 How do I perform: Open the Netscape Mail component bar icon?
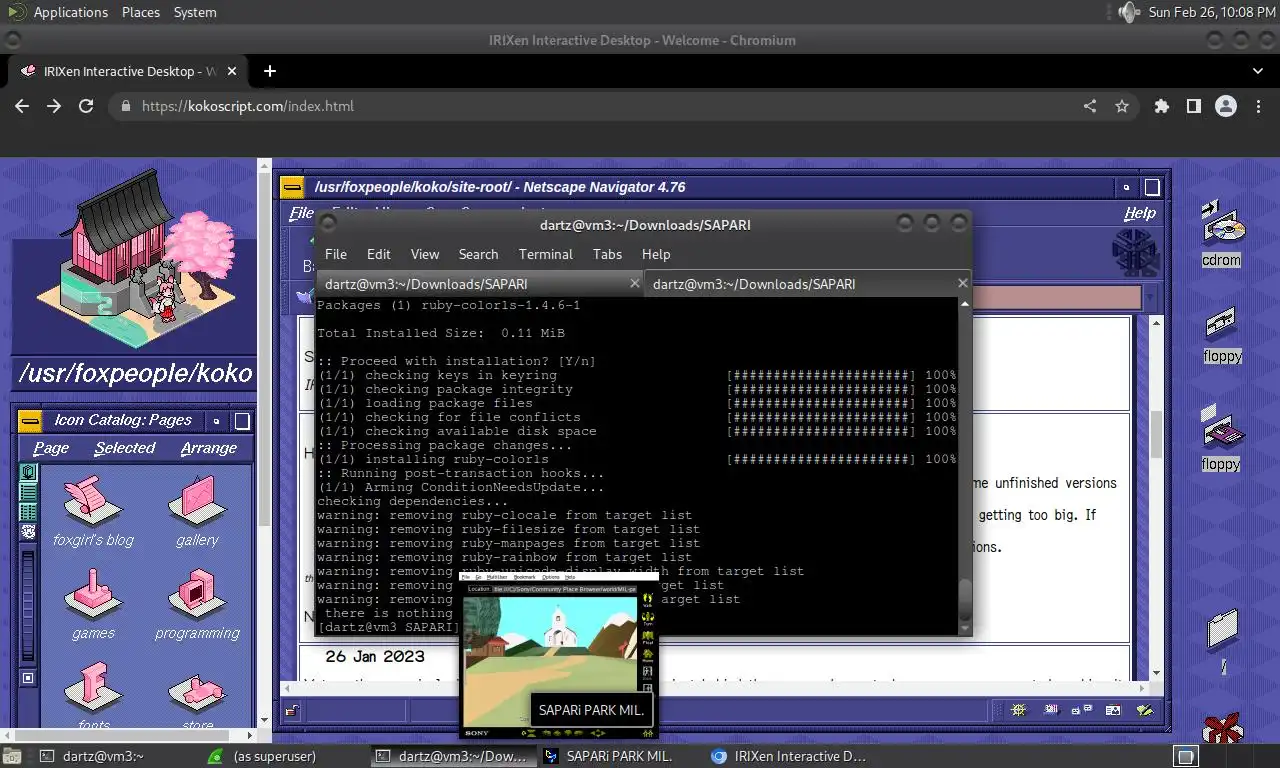[x=1051, y=710]
